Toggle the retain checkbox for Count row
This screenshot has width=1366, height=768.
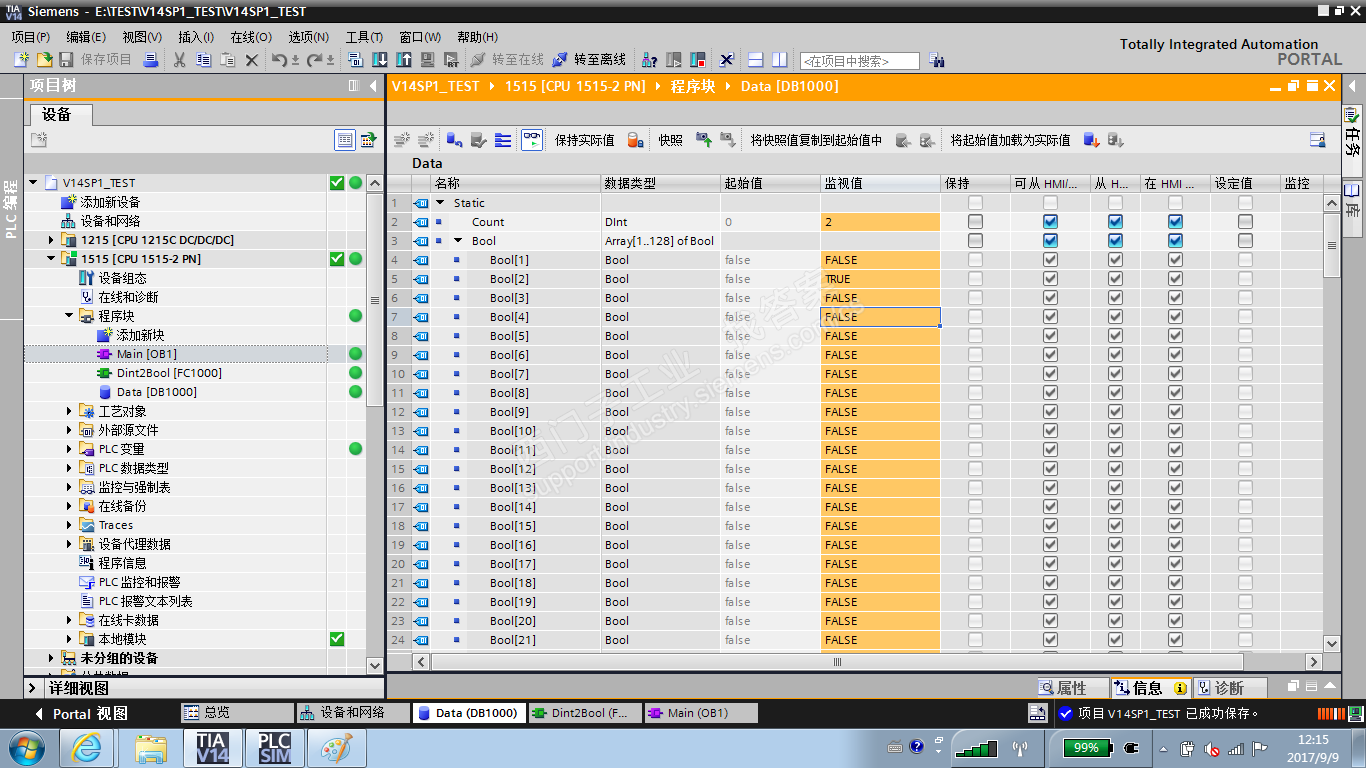click(975, 222)
